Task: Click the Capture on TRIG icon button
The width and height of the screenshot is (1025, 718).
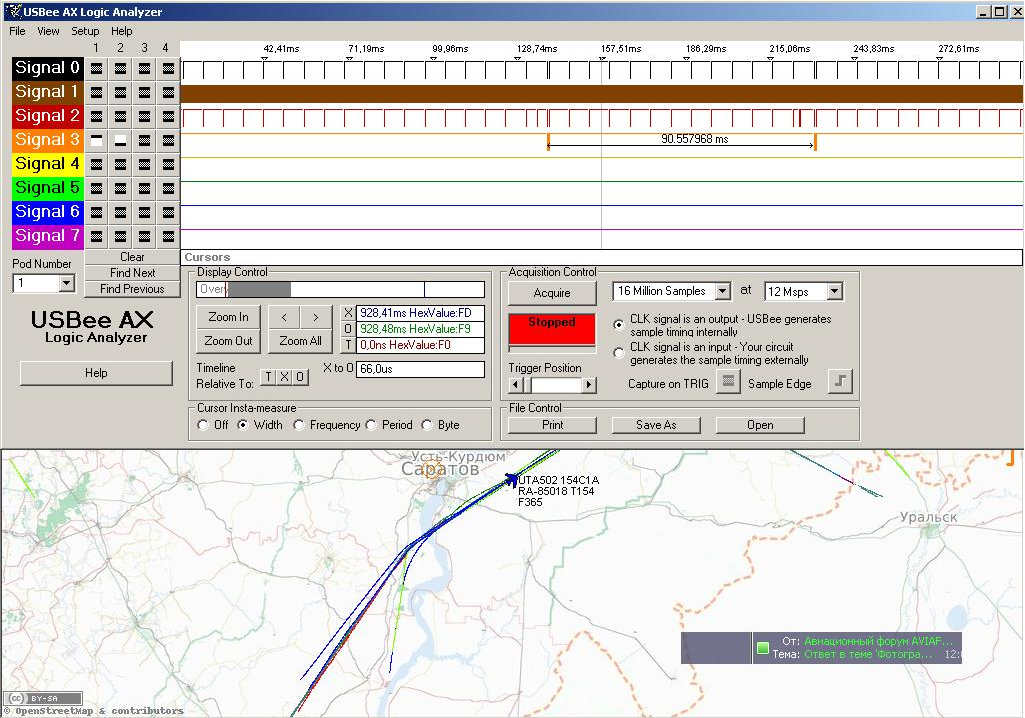Action: [728, 381]
